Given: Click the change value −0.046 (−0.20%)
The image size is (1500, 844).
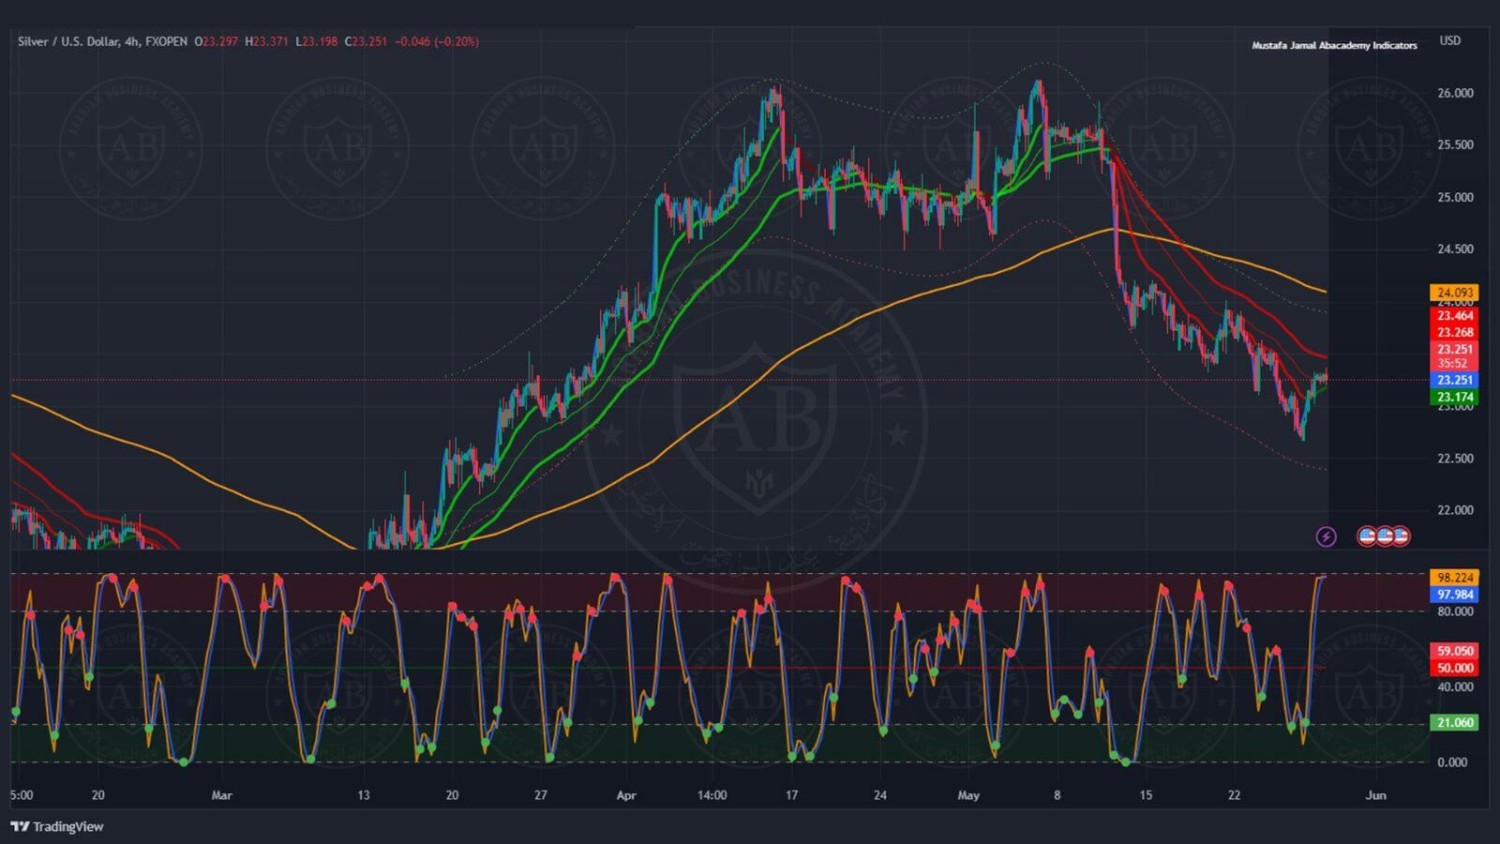Looking at the screenshot, I should pyautogui.click(x=437, y=42).
